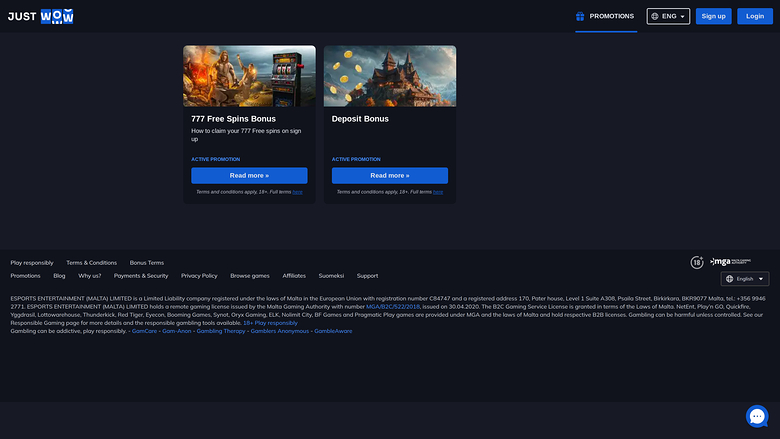Open the Blog footer link
Screen dimensions: 780x439
tap(59, 275)
